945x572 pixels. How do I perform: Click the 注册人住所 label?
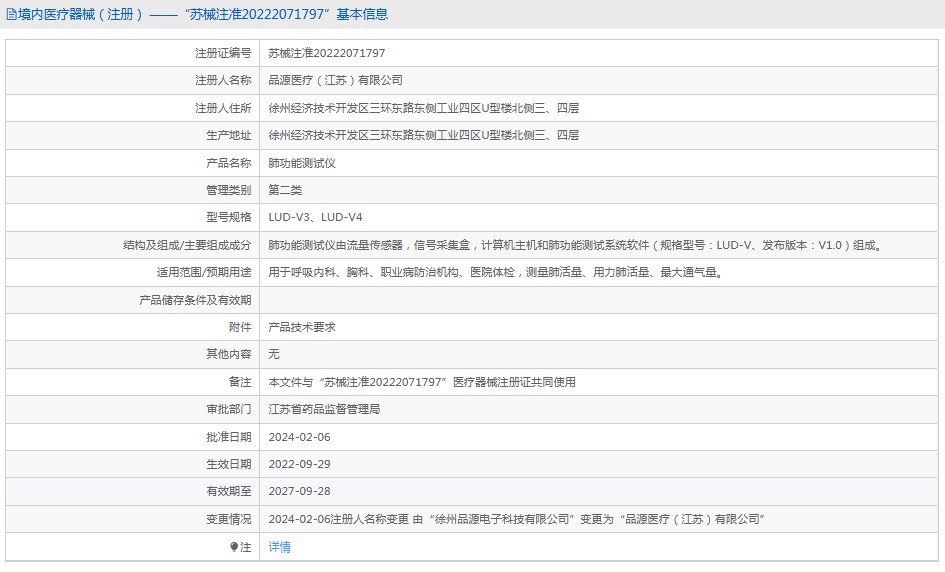[x=223, y=108]
